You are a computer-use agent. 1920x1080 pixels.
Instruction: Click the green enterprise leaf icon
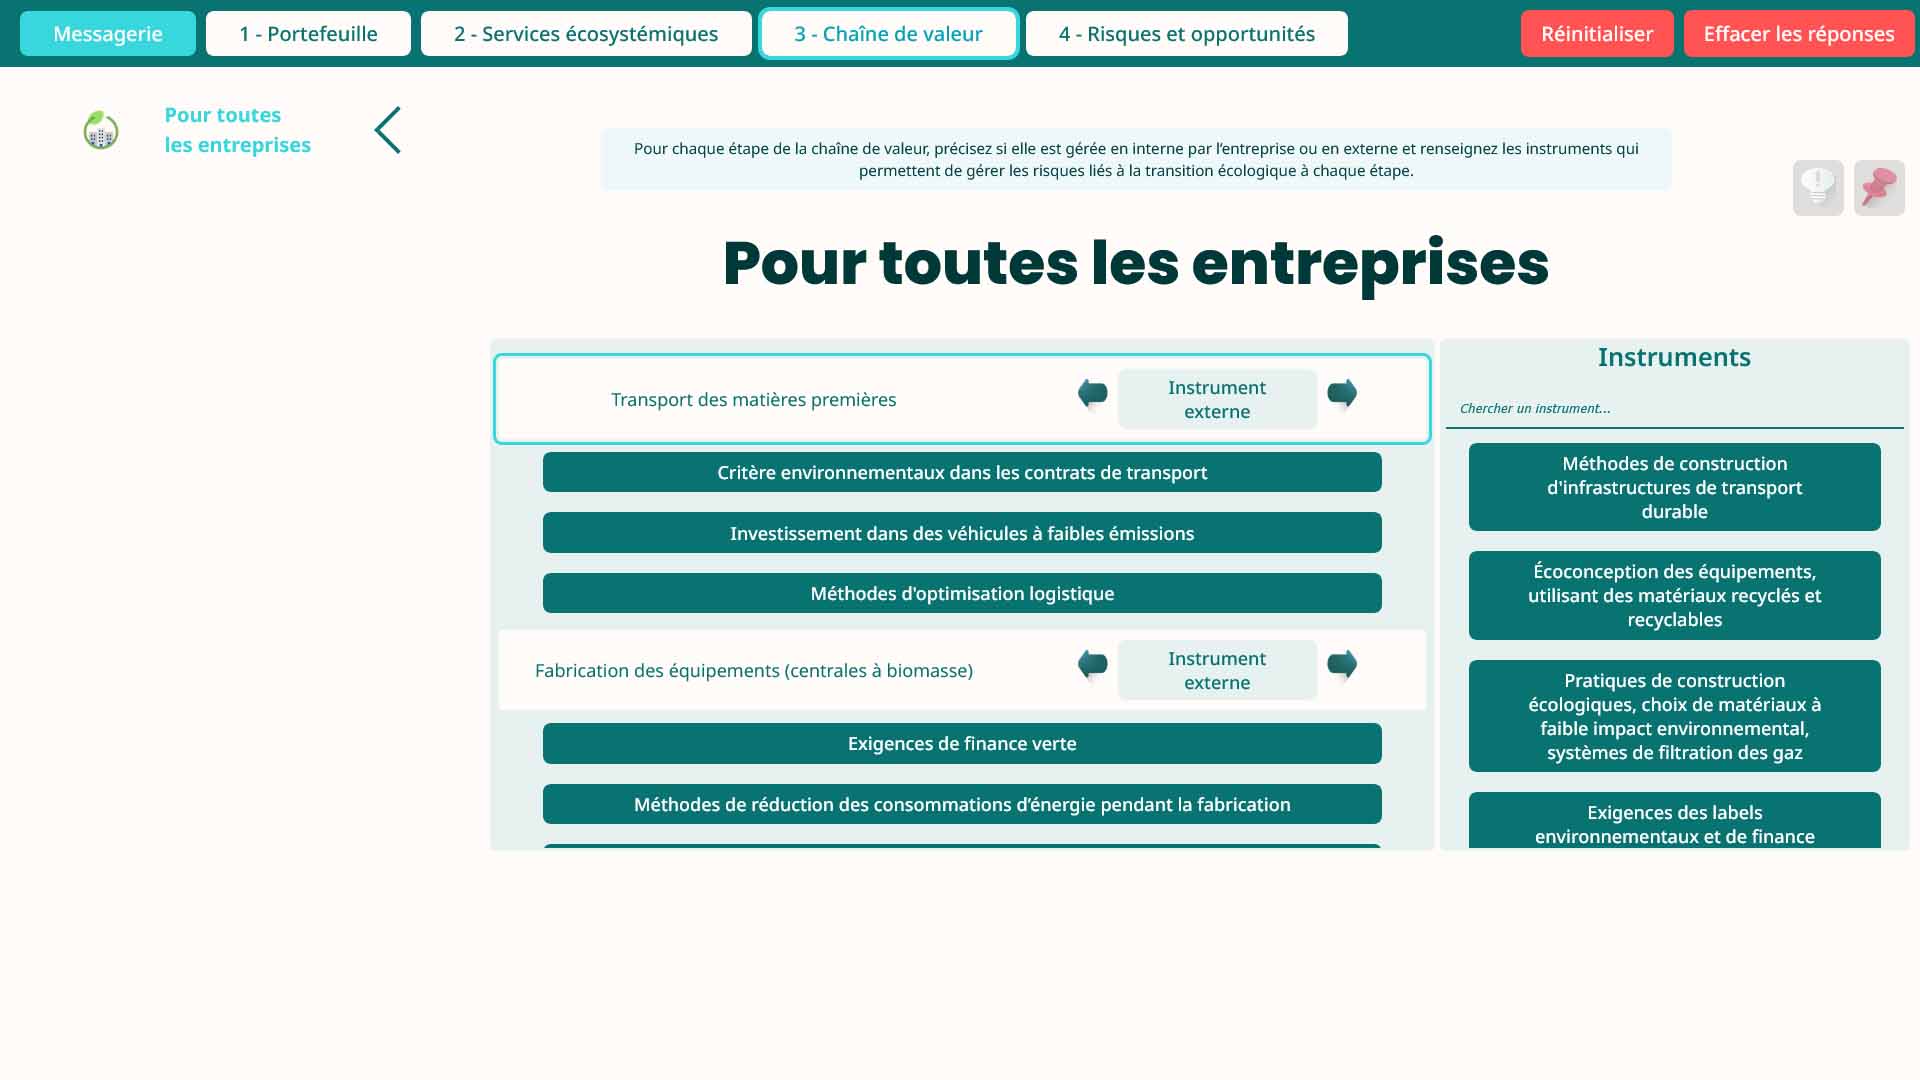pos(99,130)
